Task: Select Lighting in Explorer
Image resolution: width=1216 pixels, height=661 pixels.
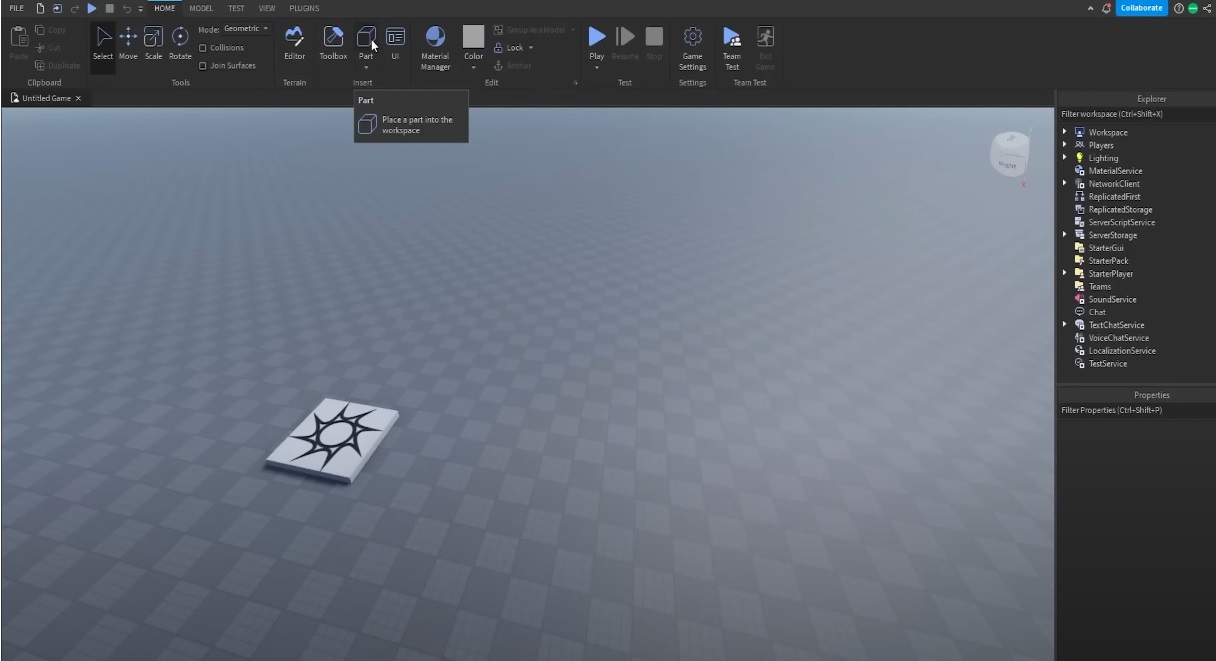Action: point(1103,158)
